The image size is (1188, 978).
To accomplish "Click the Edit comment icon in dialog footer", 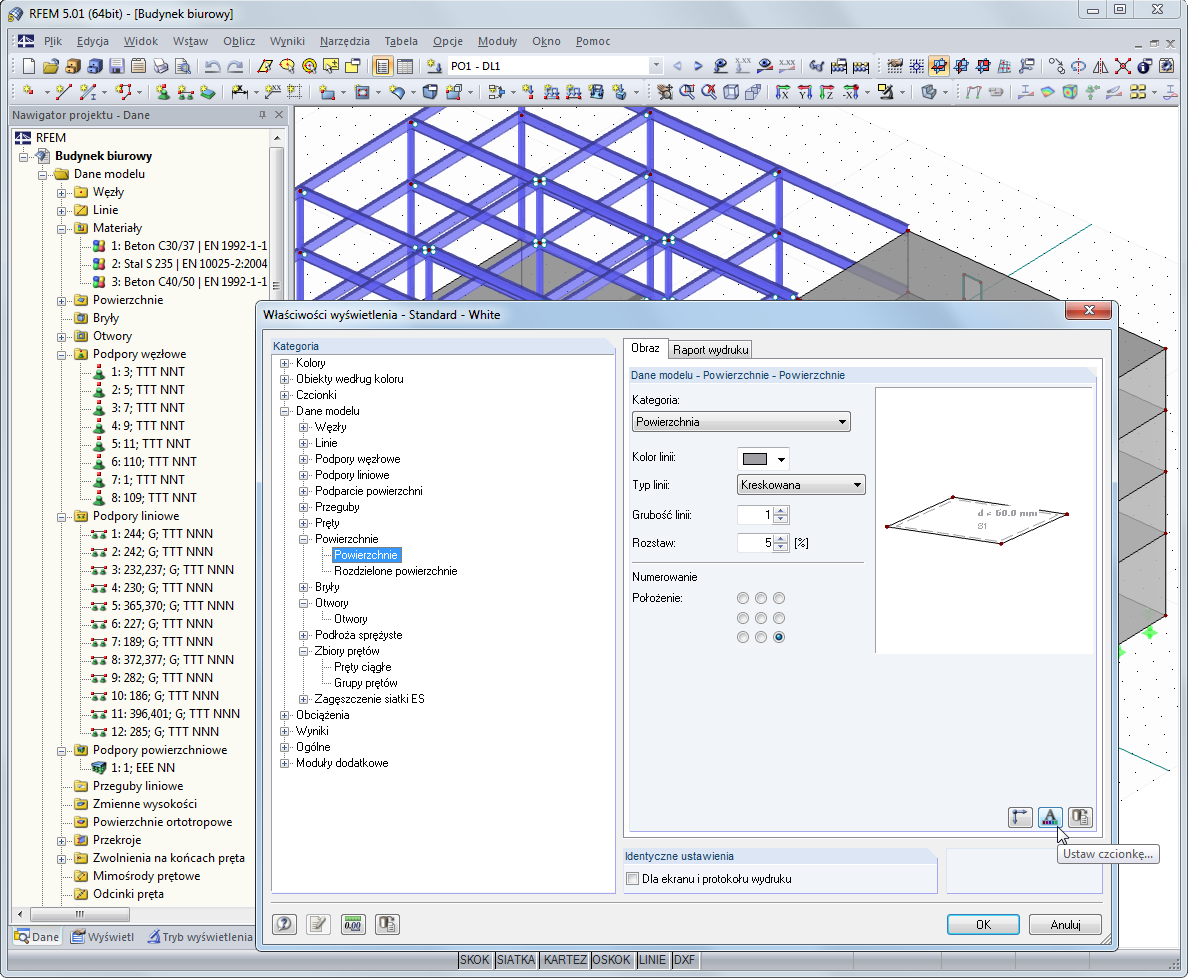I will 318,924.
